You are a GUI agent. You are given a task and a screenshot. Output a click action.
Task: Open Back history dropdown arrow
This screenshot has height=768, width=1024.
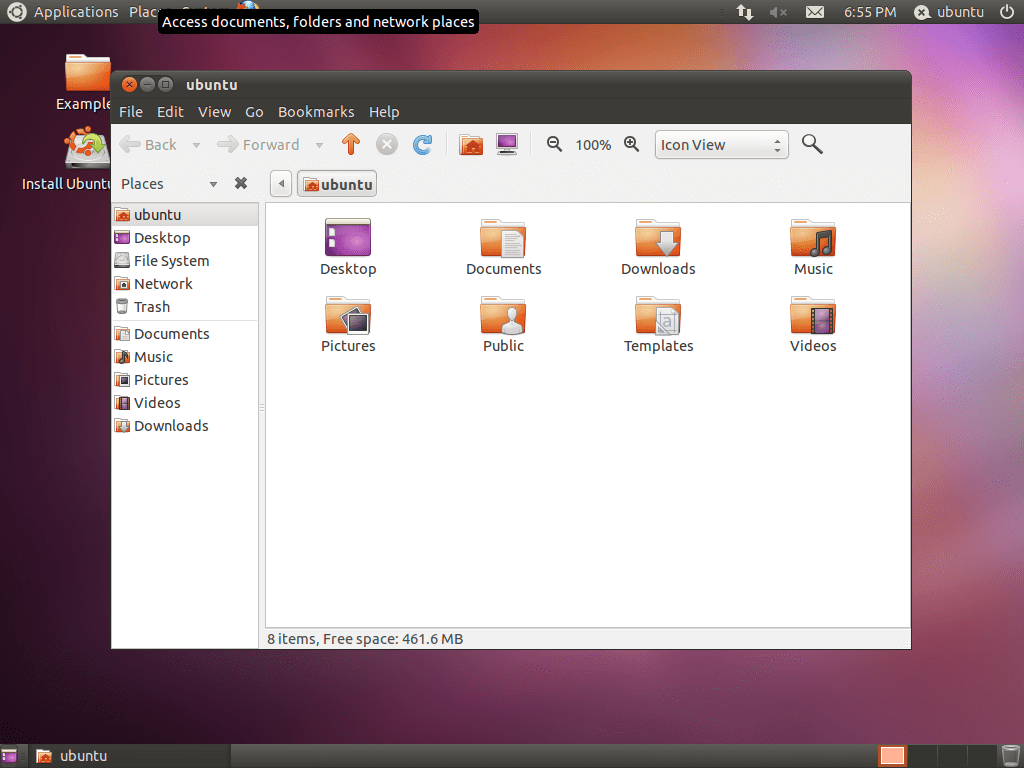[x=196, y=145]
